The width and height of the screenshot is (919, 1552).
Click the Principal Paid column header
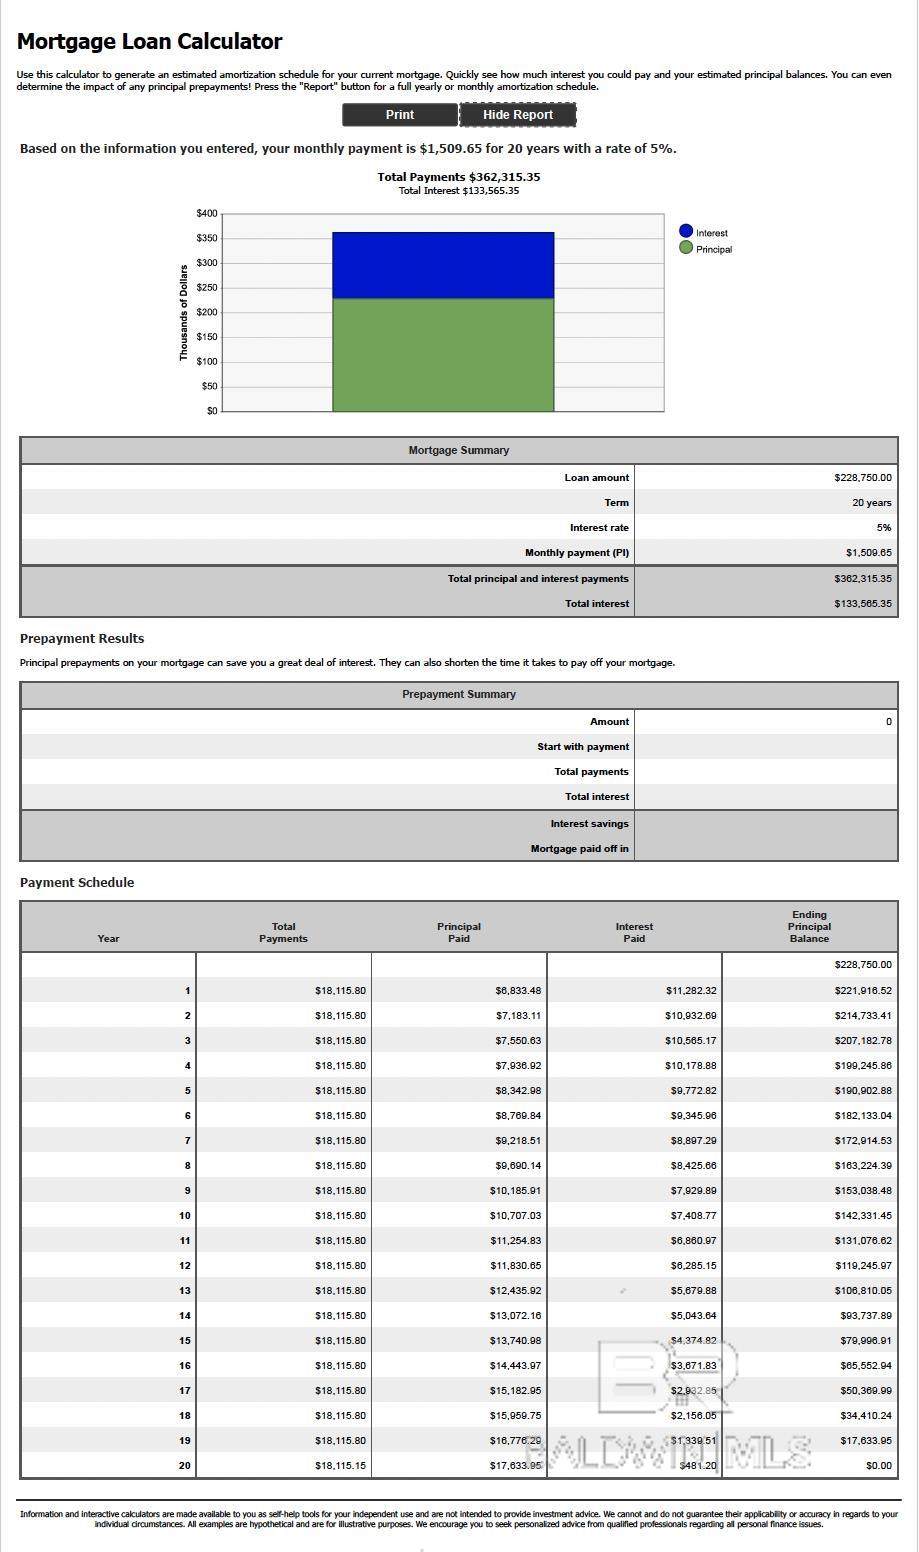pos(459,932)
